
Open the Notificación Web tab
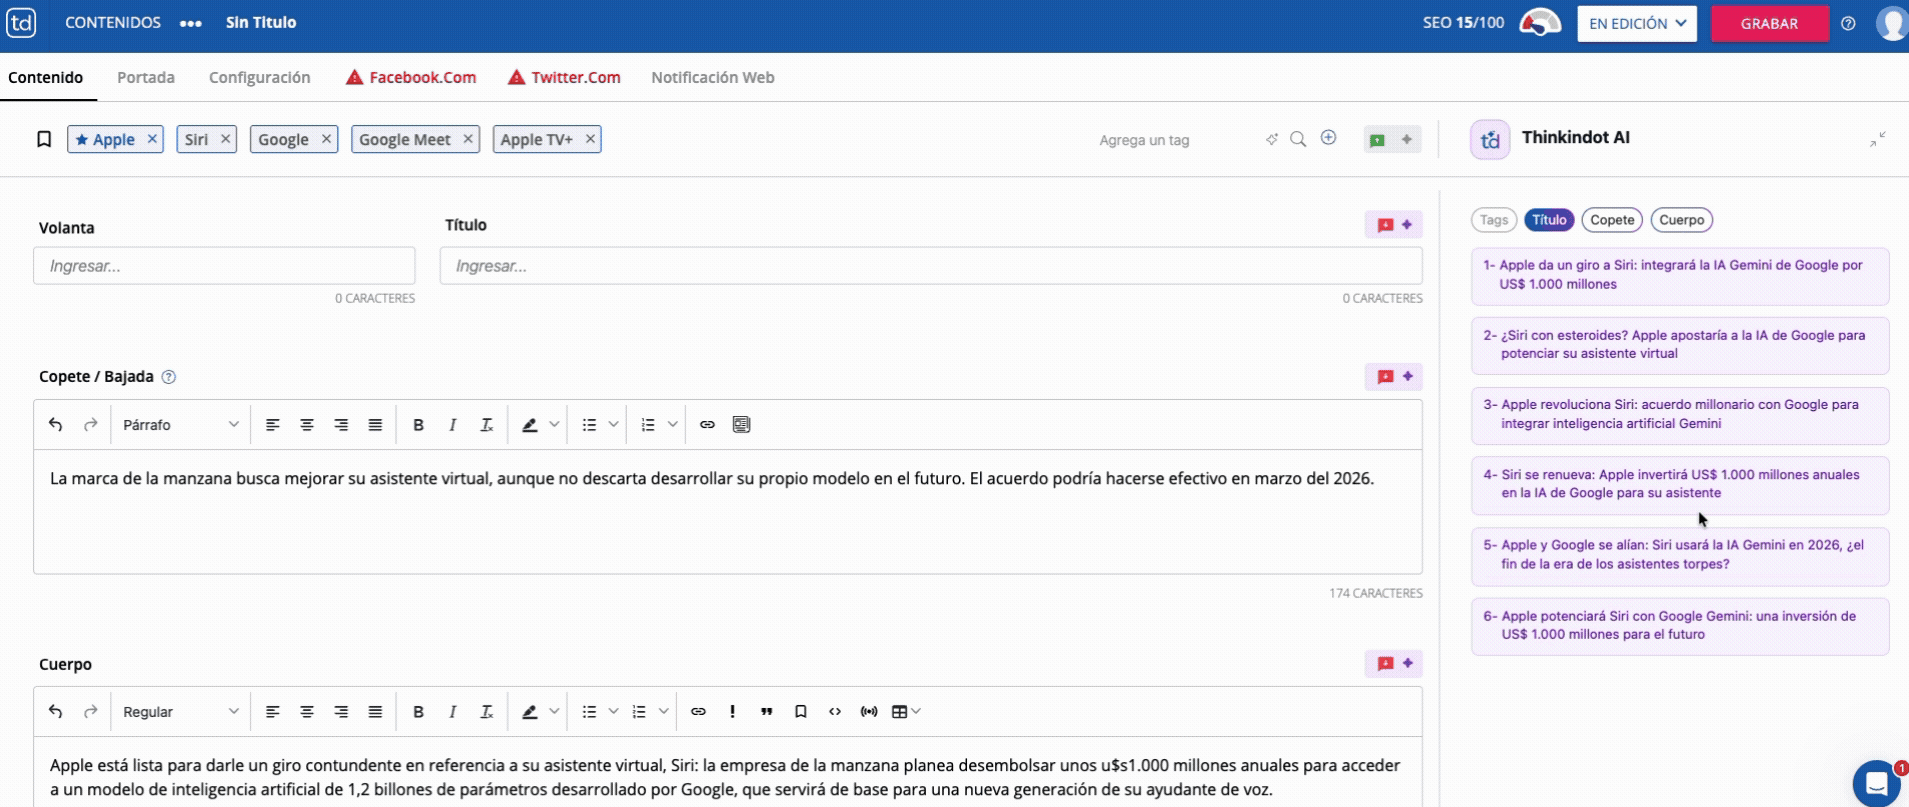click(713, 77)
